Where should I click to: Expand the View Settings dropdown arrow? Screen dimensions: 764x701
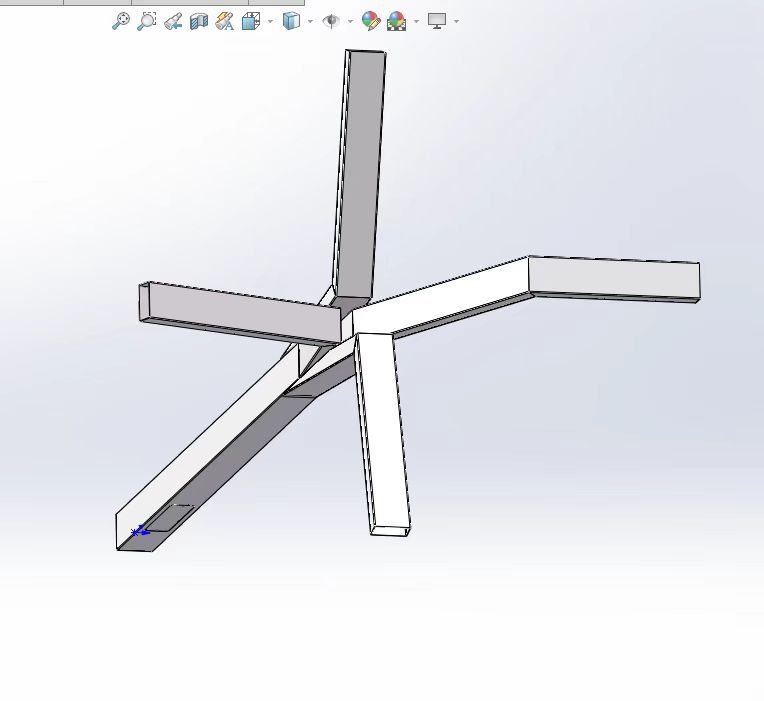[x=456, y=21]
